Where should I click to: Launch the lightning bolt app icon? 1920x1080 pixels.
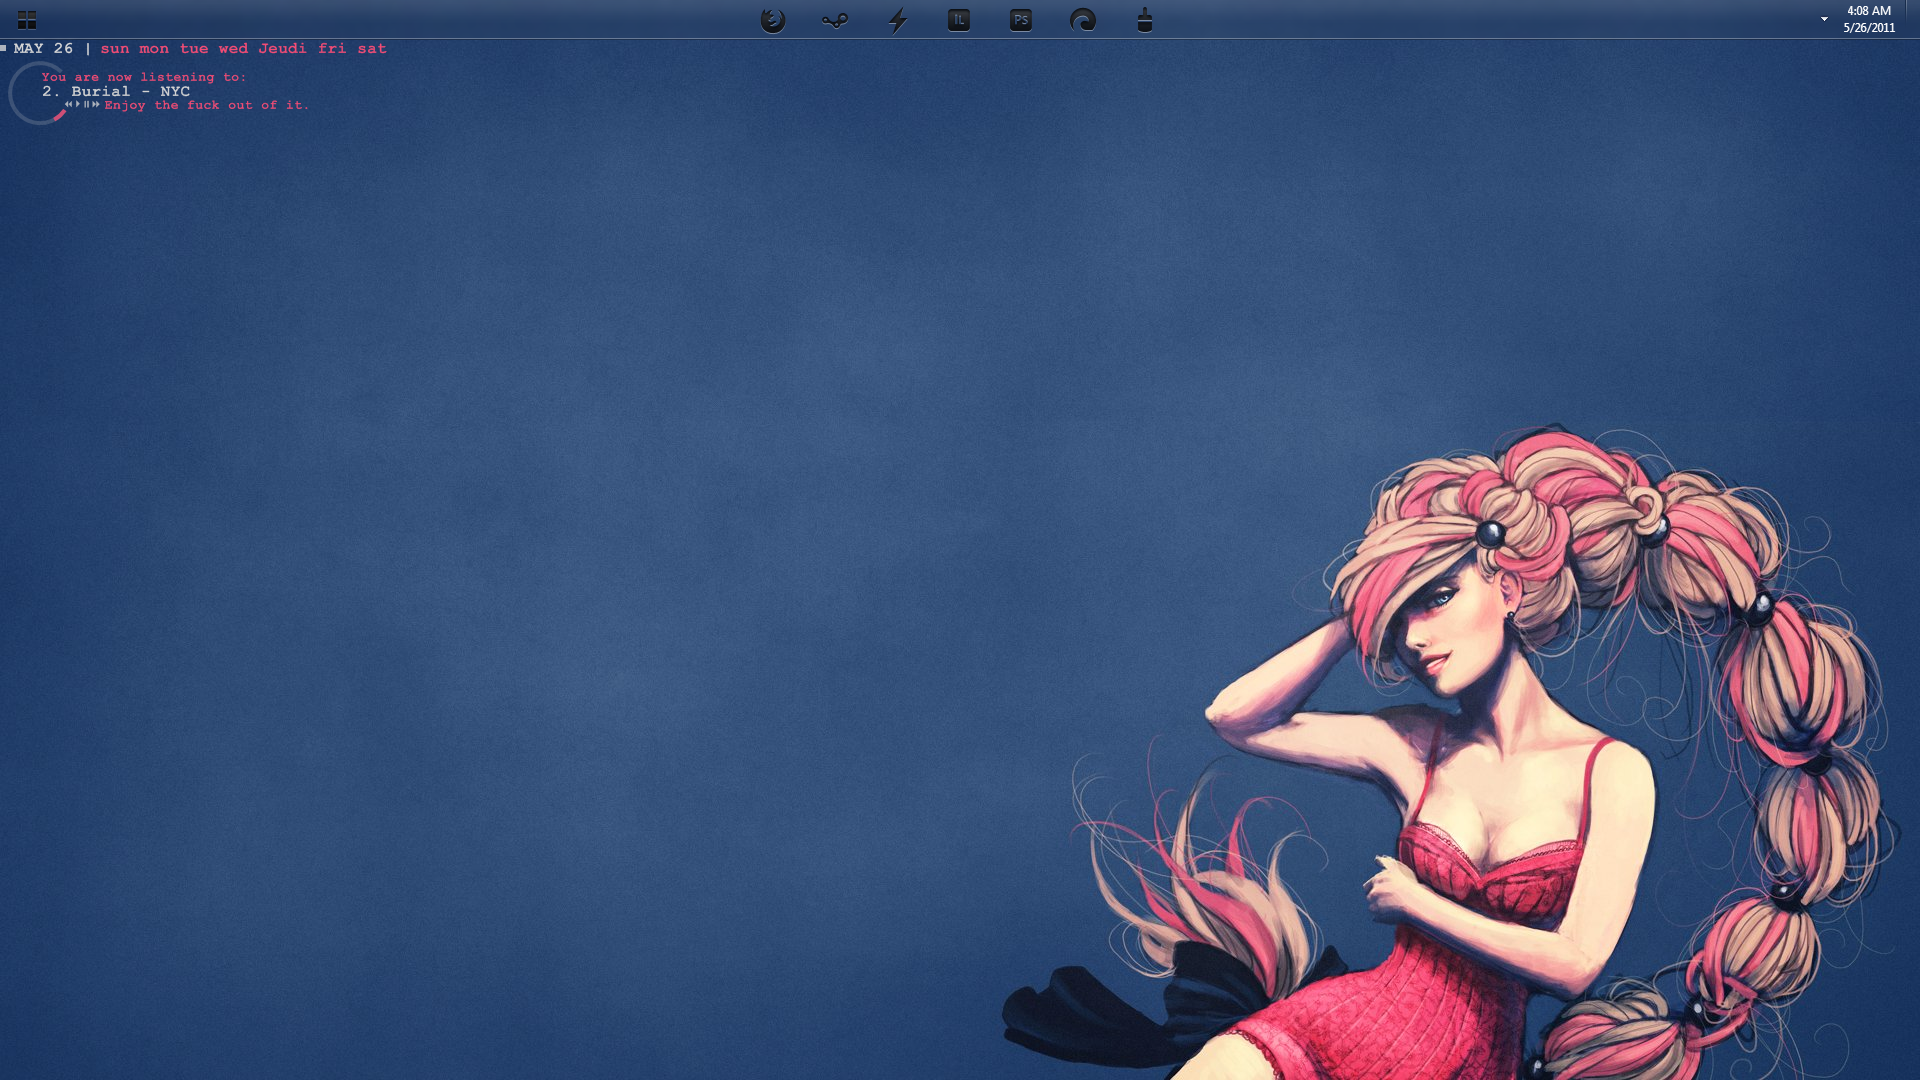click(x=898, y=20)
